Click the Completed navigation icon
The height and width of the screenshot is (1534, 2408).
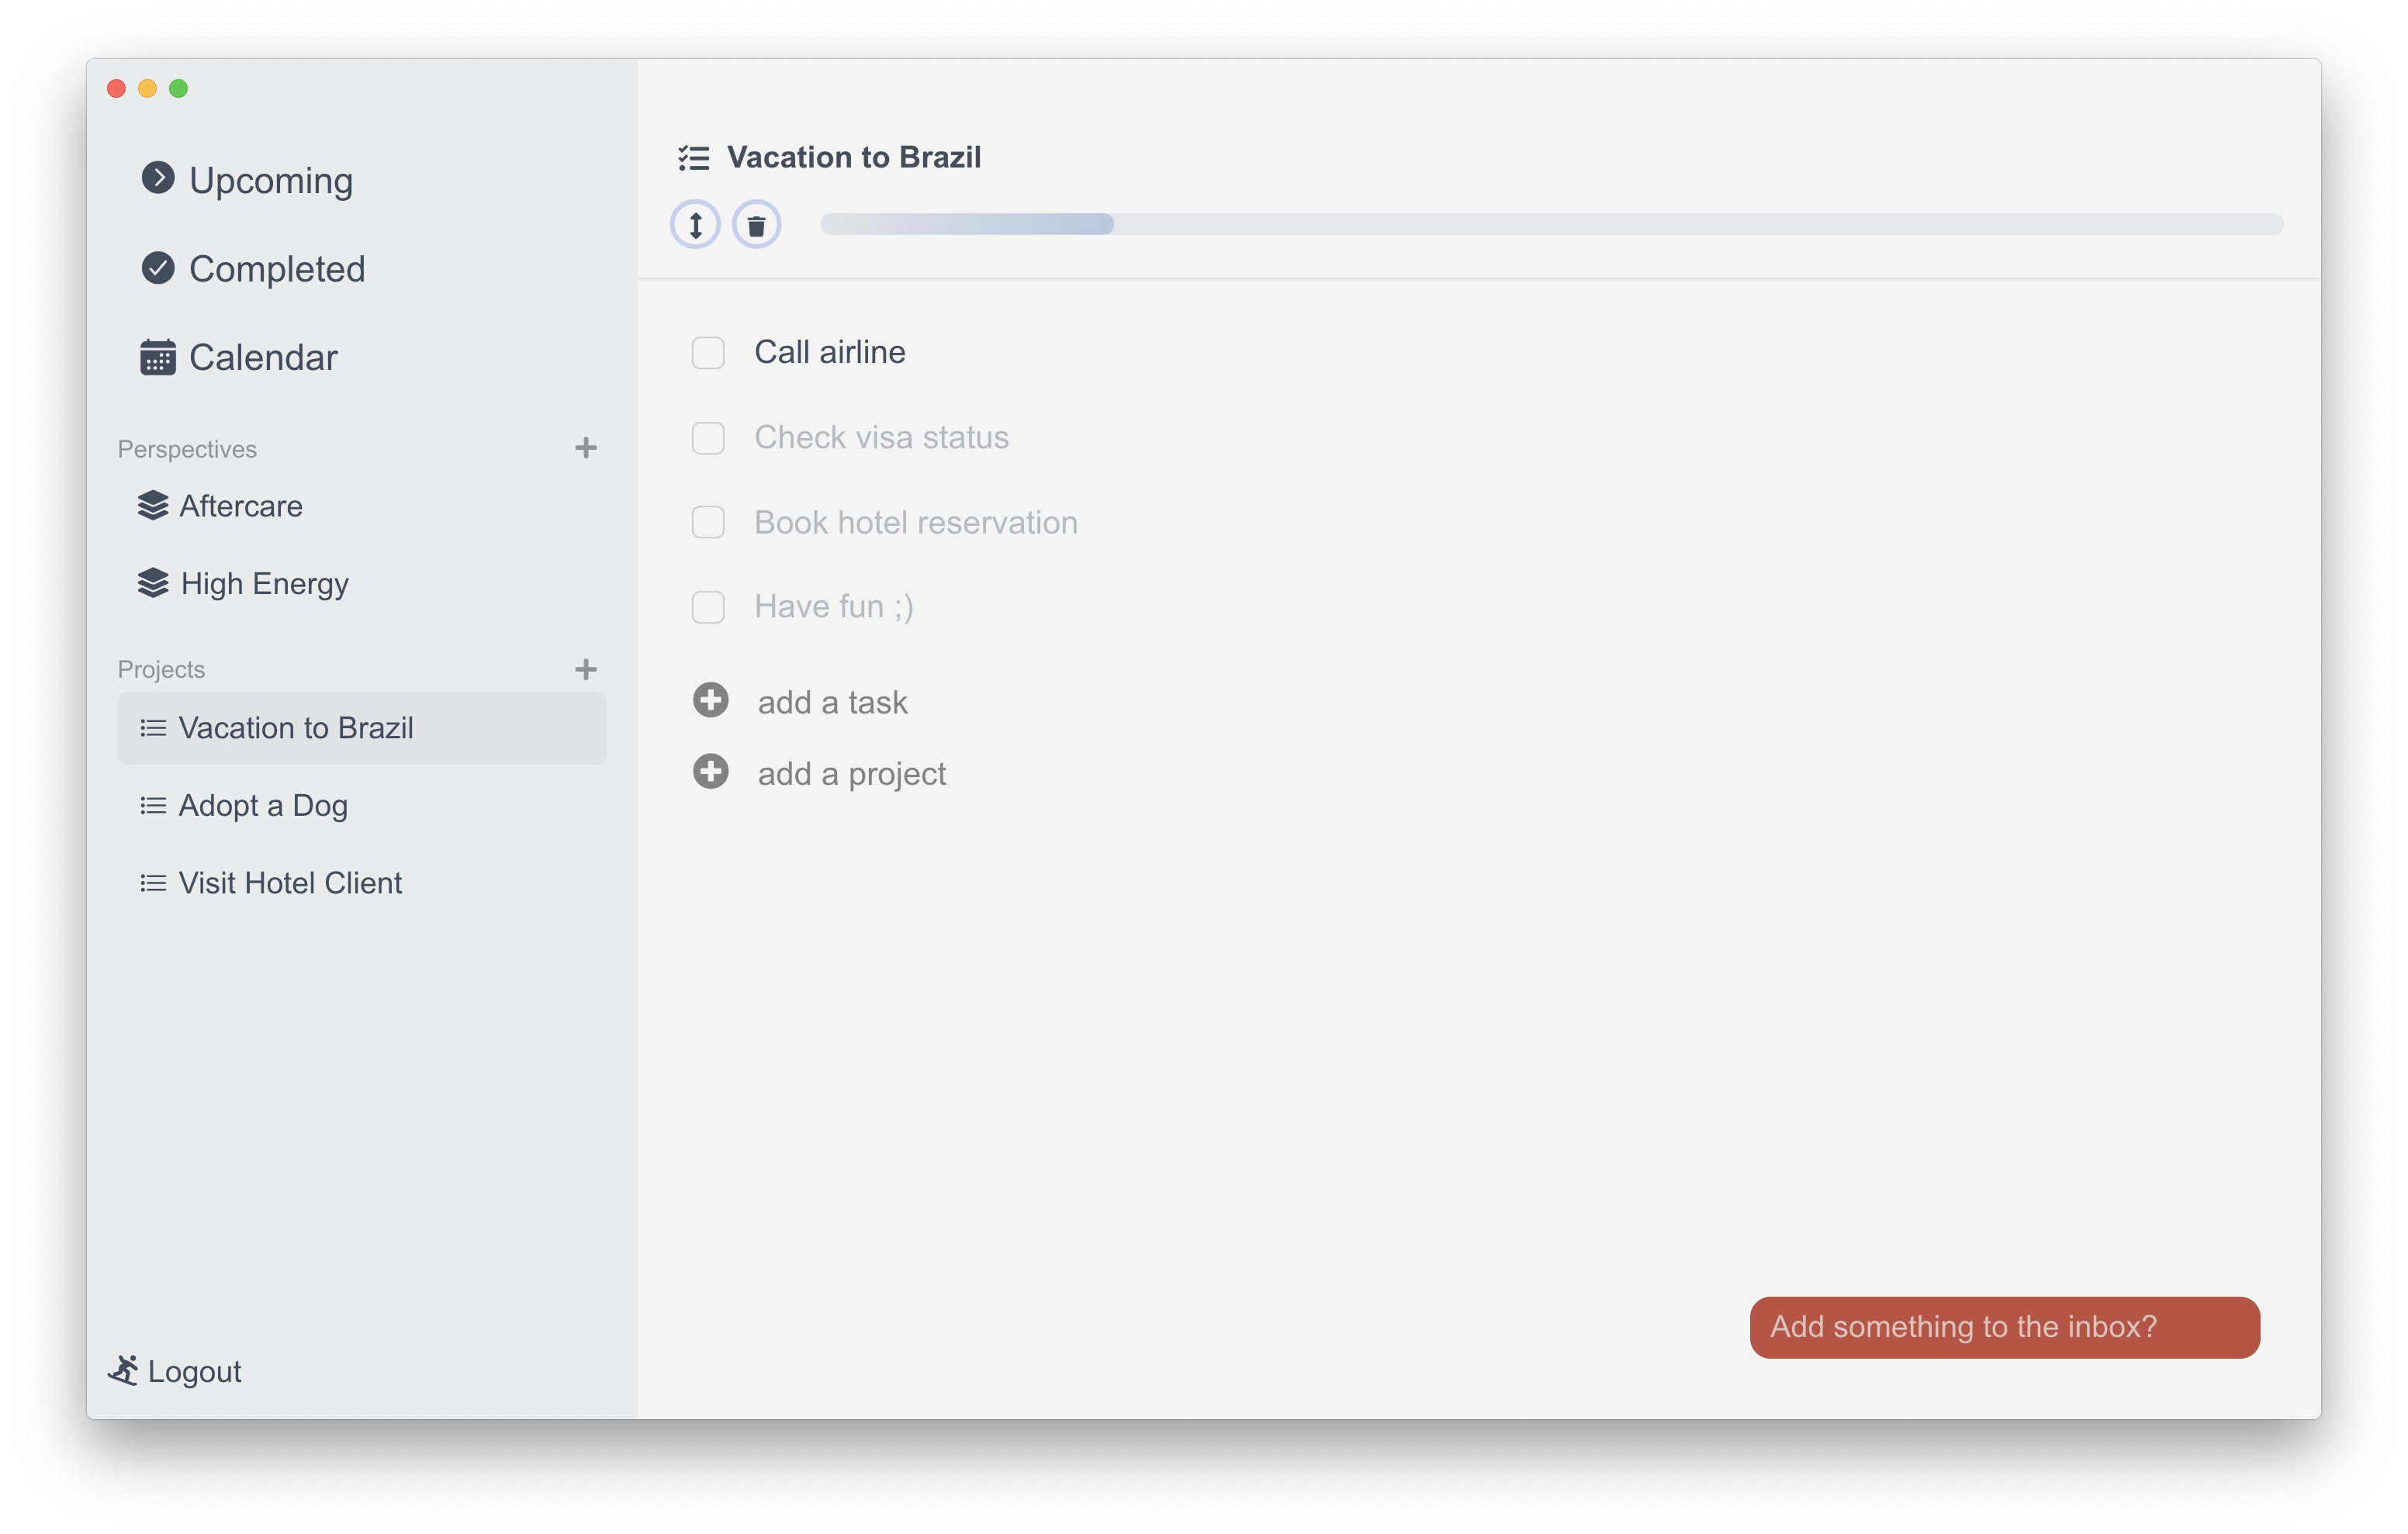(x=156, y=267)
